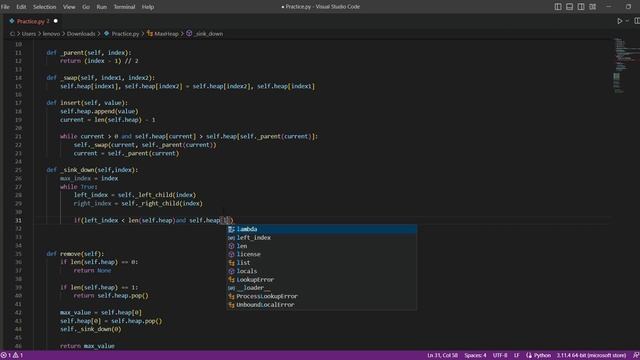Click the Downloads breadcrumb segment
The image size is (640, 360).
click(x=81, y=33)
